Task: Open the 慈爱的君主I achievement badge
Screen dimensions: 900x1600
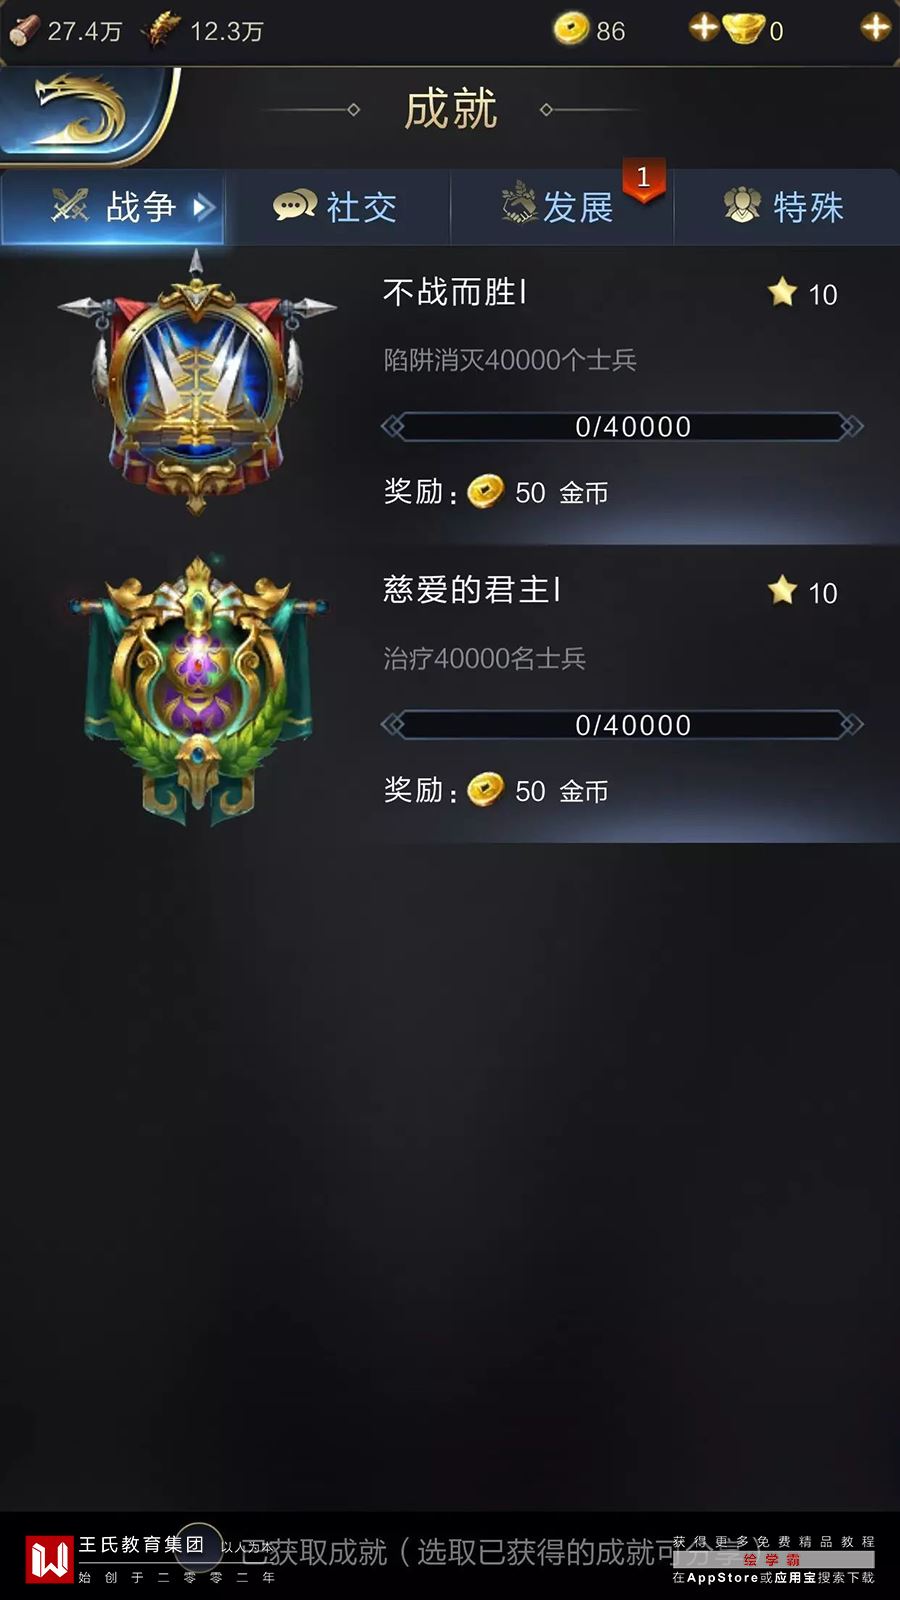Action: [x=197, y=690]
